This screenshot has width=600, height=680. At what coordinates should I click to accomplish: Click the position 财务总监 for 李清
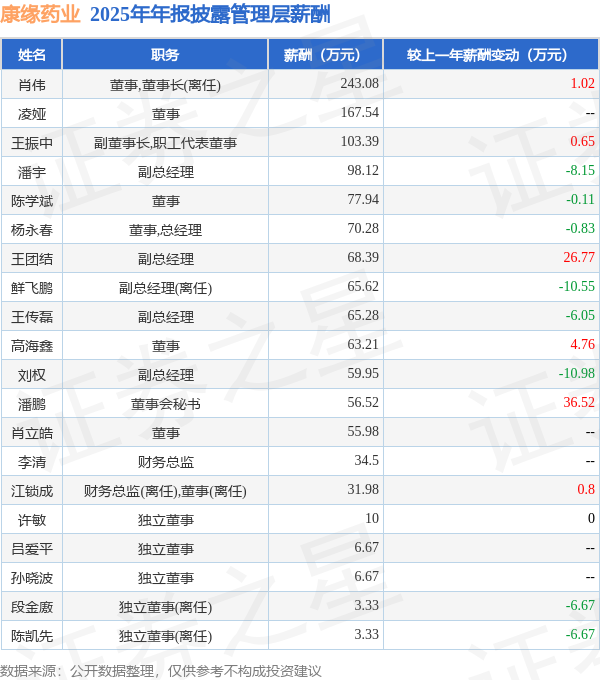165,462
